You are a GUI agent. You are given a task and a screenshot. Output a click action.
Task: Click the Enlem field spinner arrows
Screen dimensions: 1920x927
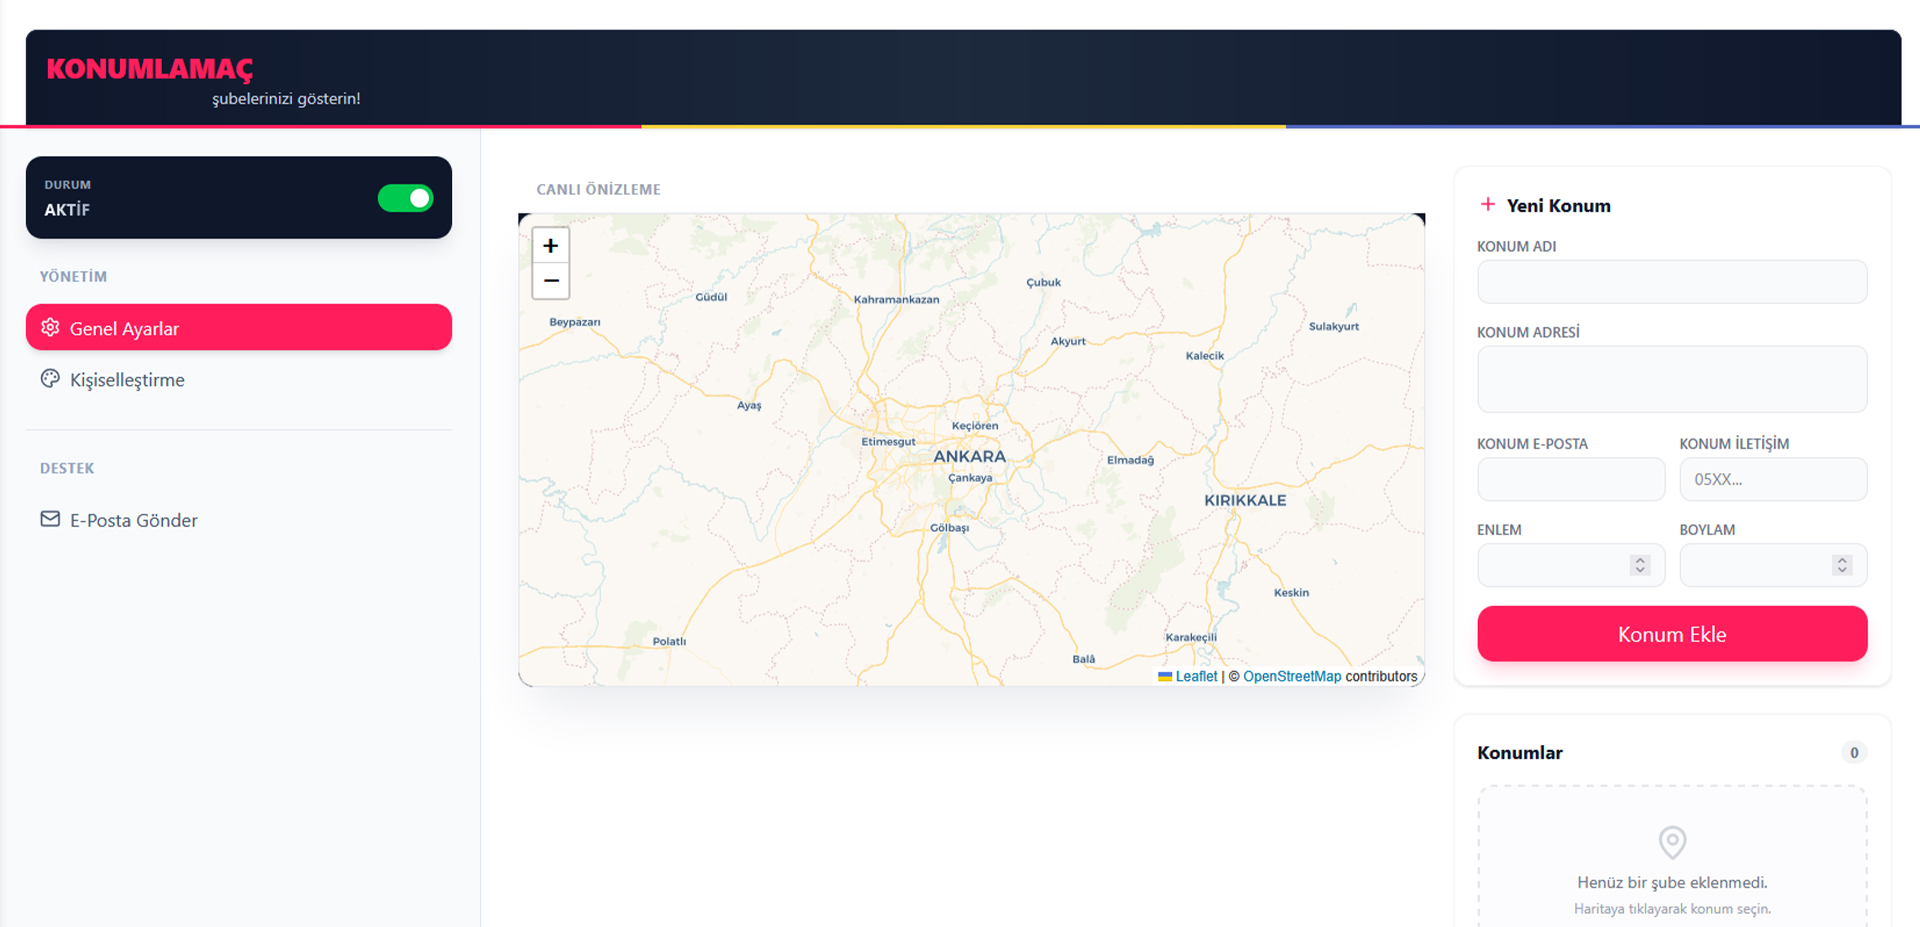coord(1640,565)
